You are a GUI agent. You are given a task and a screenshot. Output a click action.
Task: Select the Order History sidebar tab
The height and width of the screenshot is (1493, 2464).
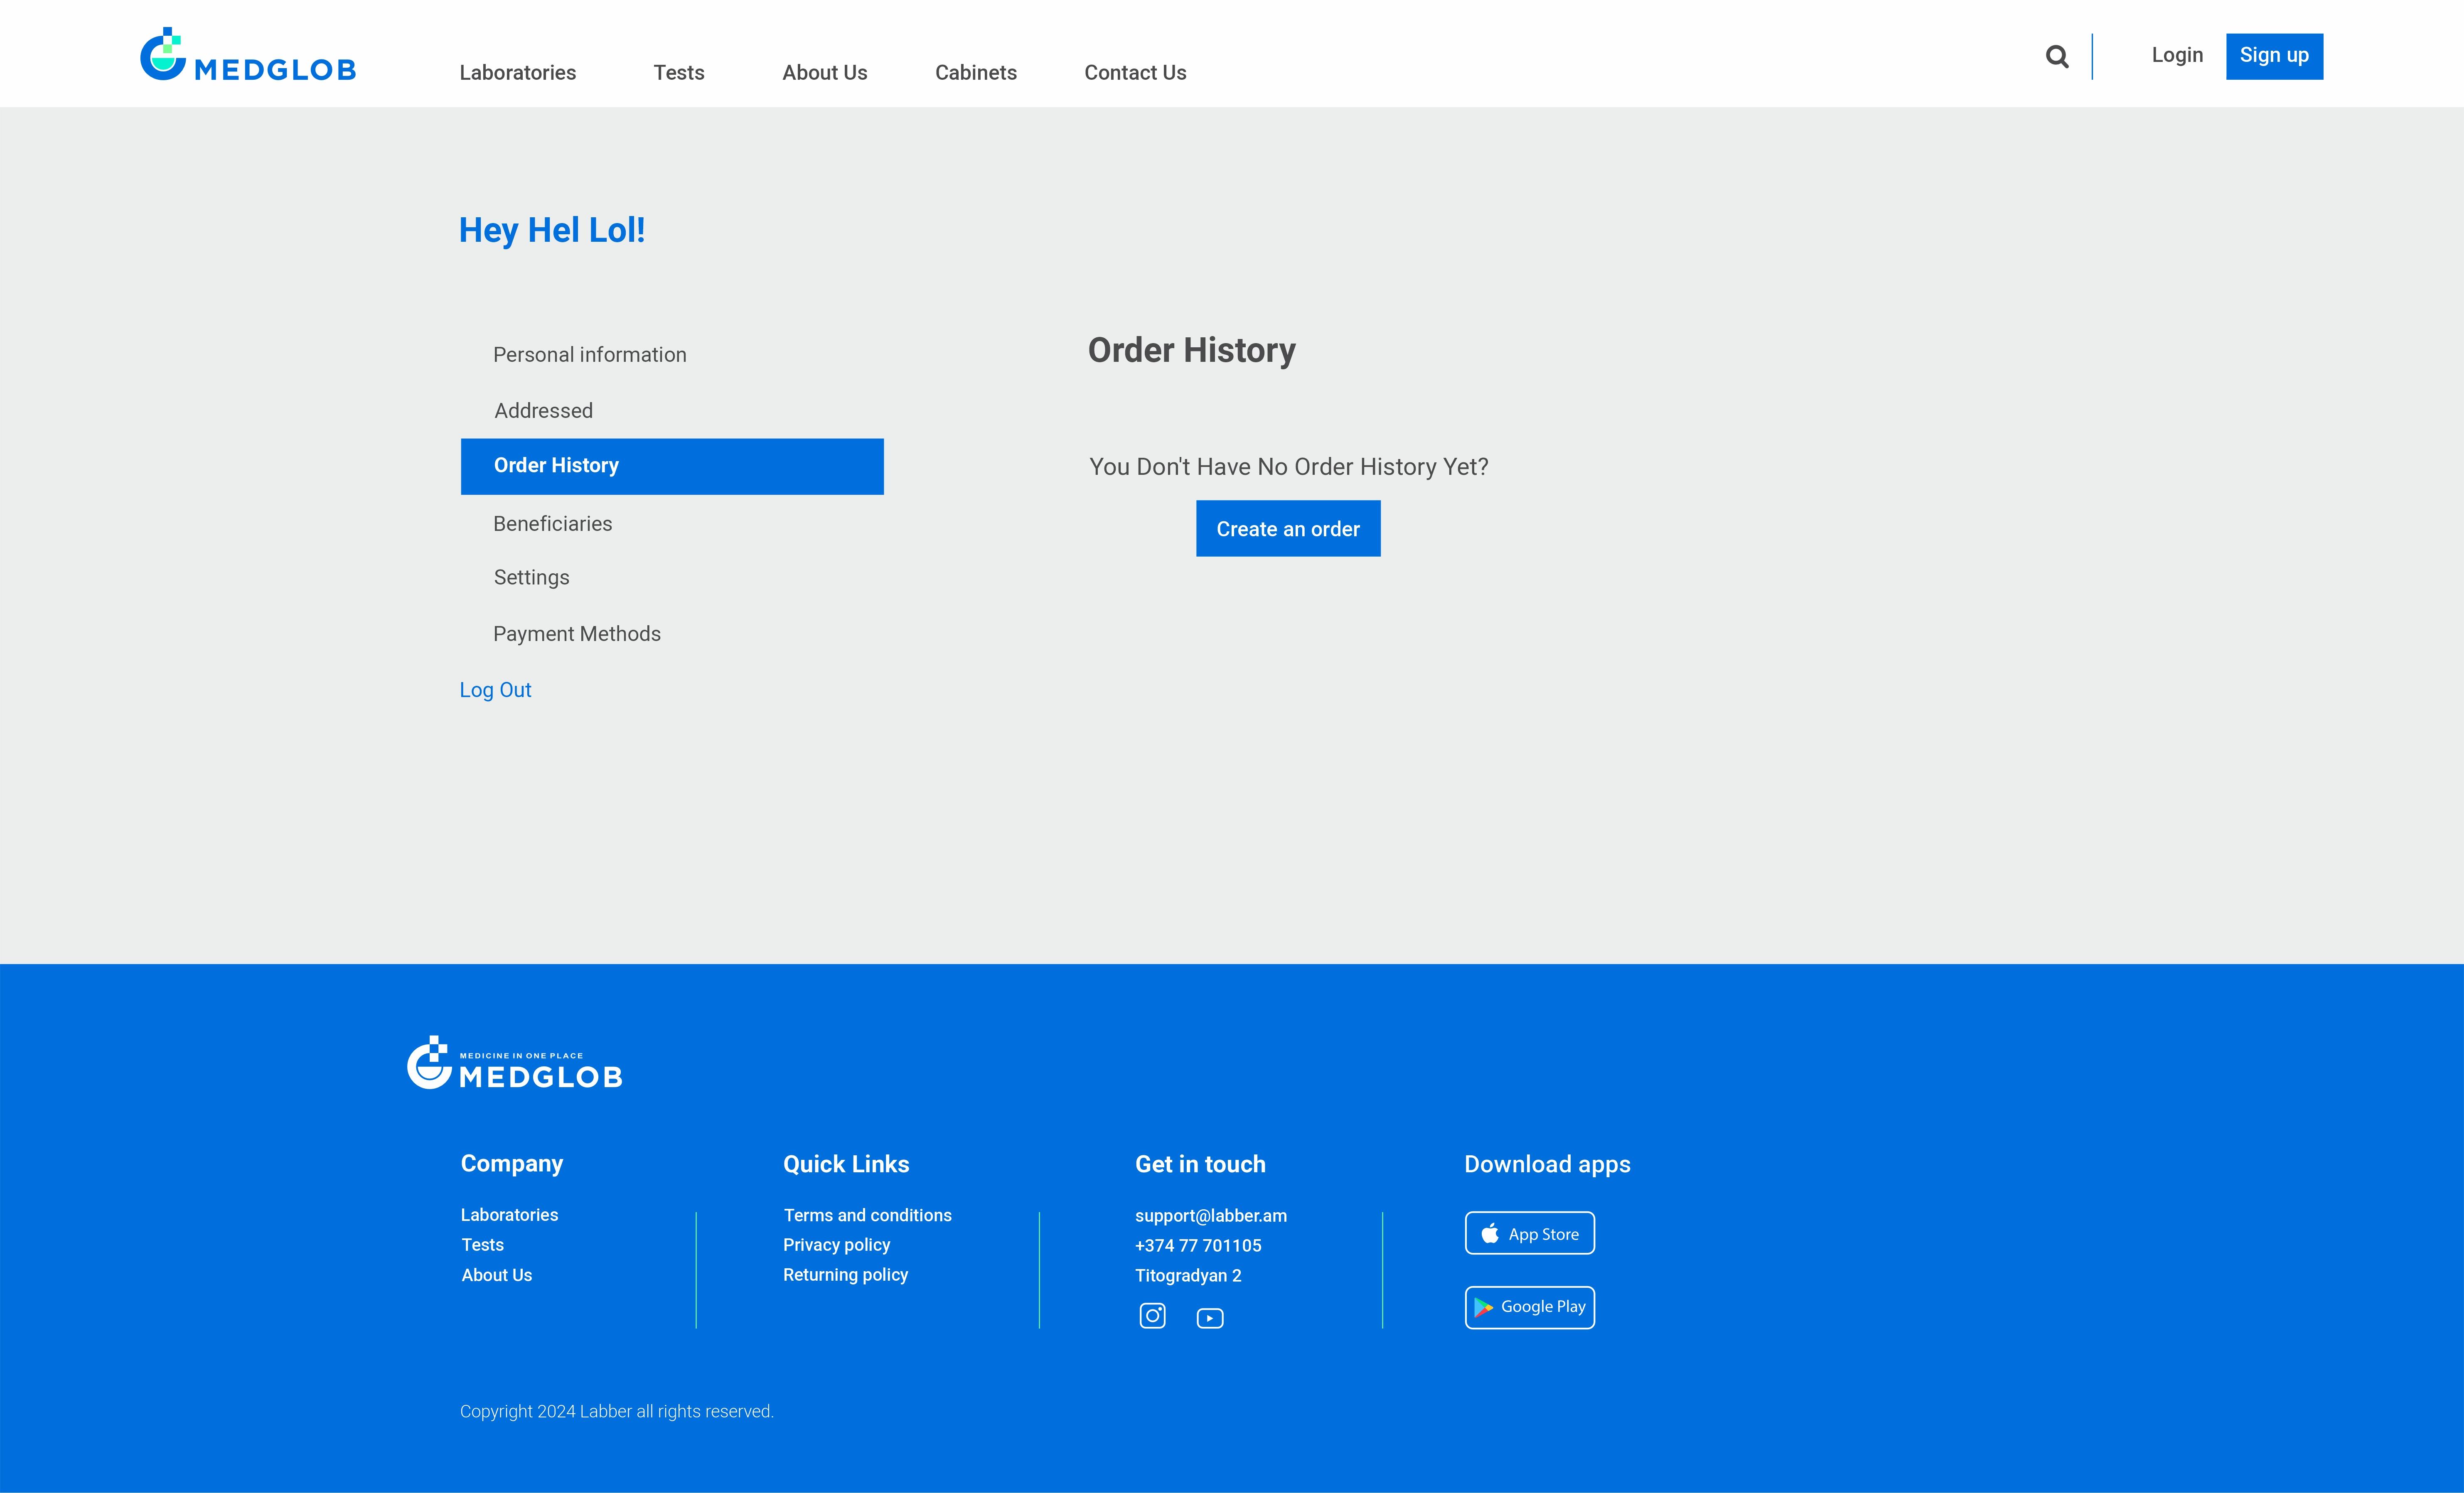pos(671,466)
